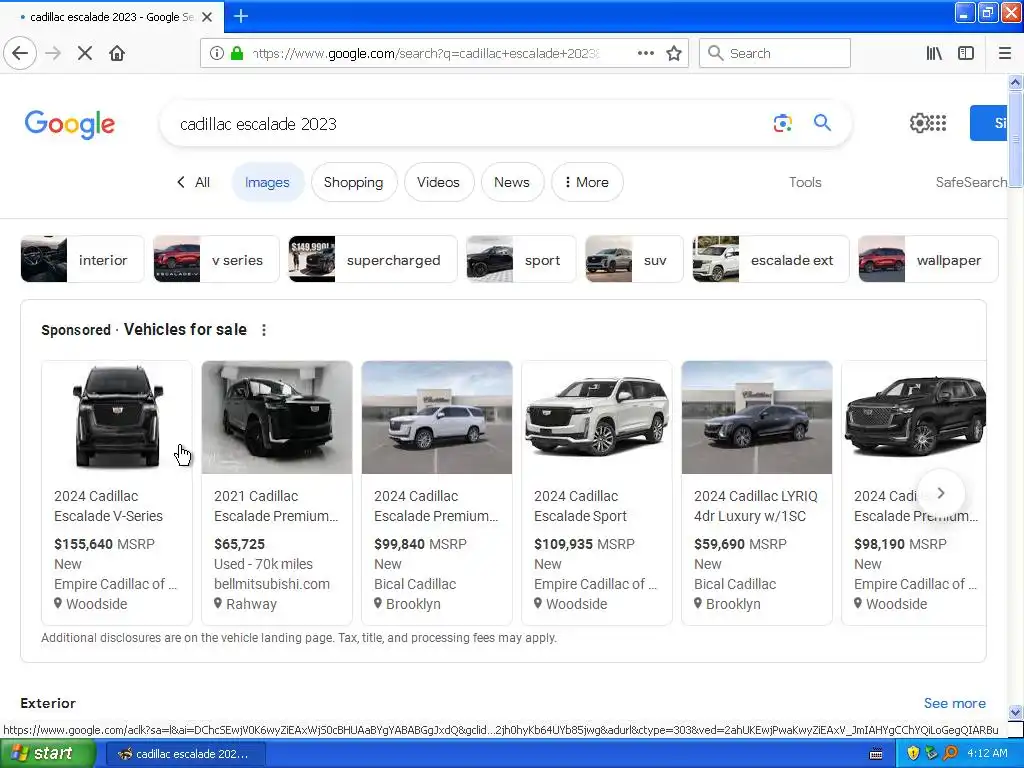Click the blue magnifier search icon
Image resolution: width=1024 pixels, height=768 pixels.
click(x=822, y=123)
